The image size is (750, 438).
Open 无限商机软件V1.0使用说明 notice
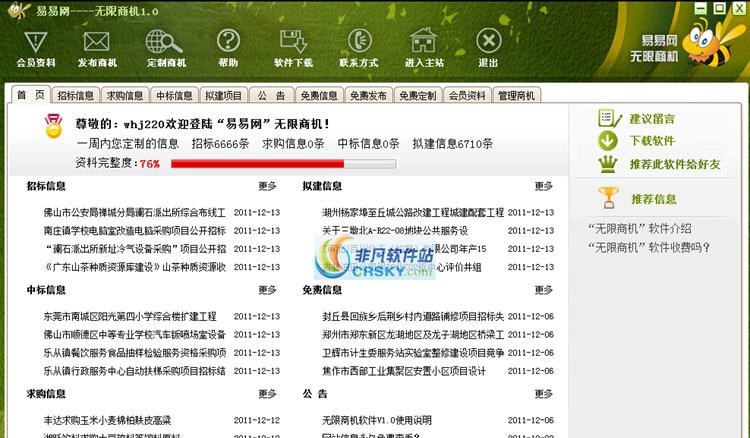click(376, 420)
